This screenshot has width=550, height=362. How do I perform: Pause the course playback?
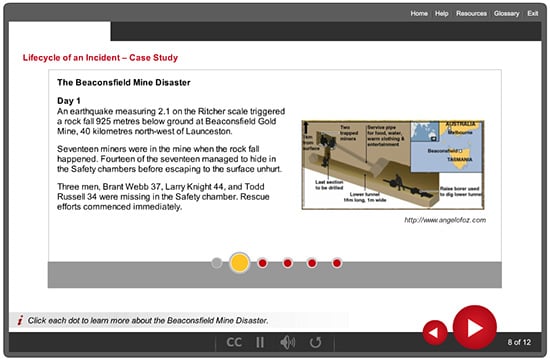260,342
